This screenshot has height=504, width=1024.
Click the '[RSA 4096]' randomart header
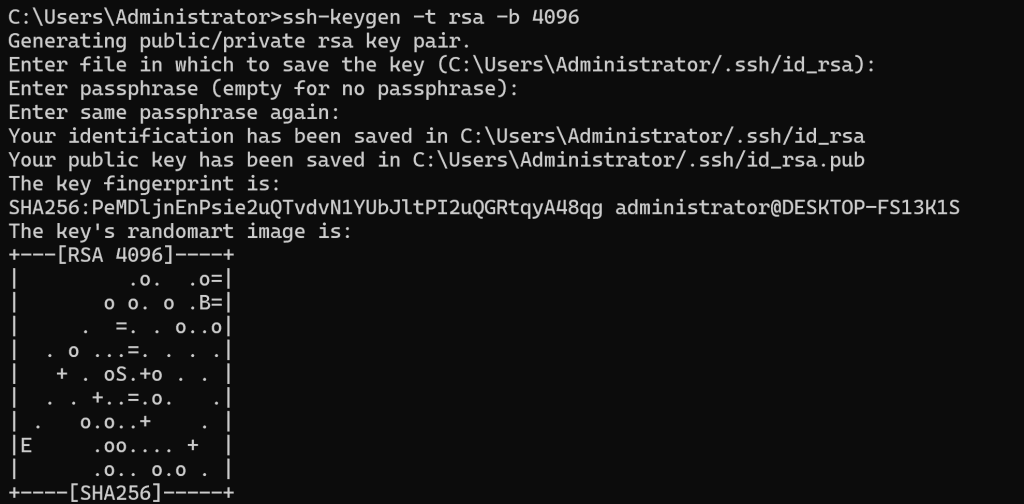coord(115,256)
